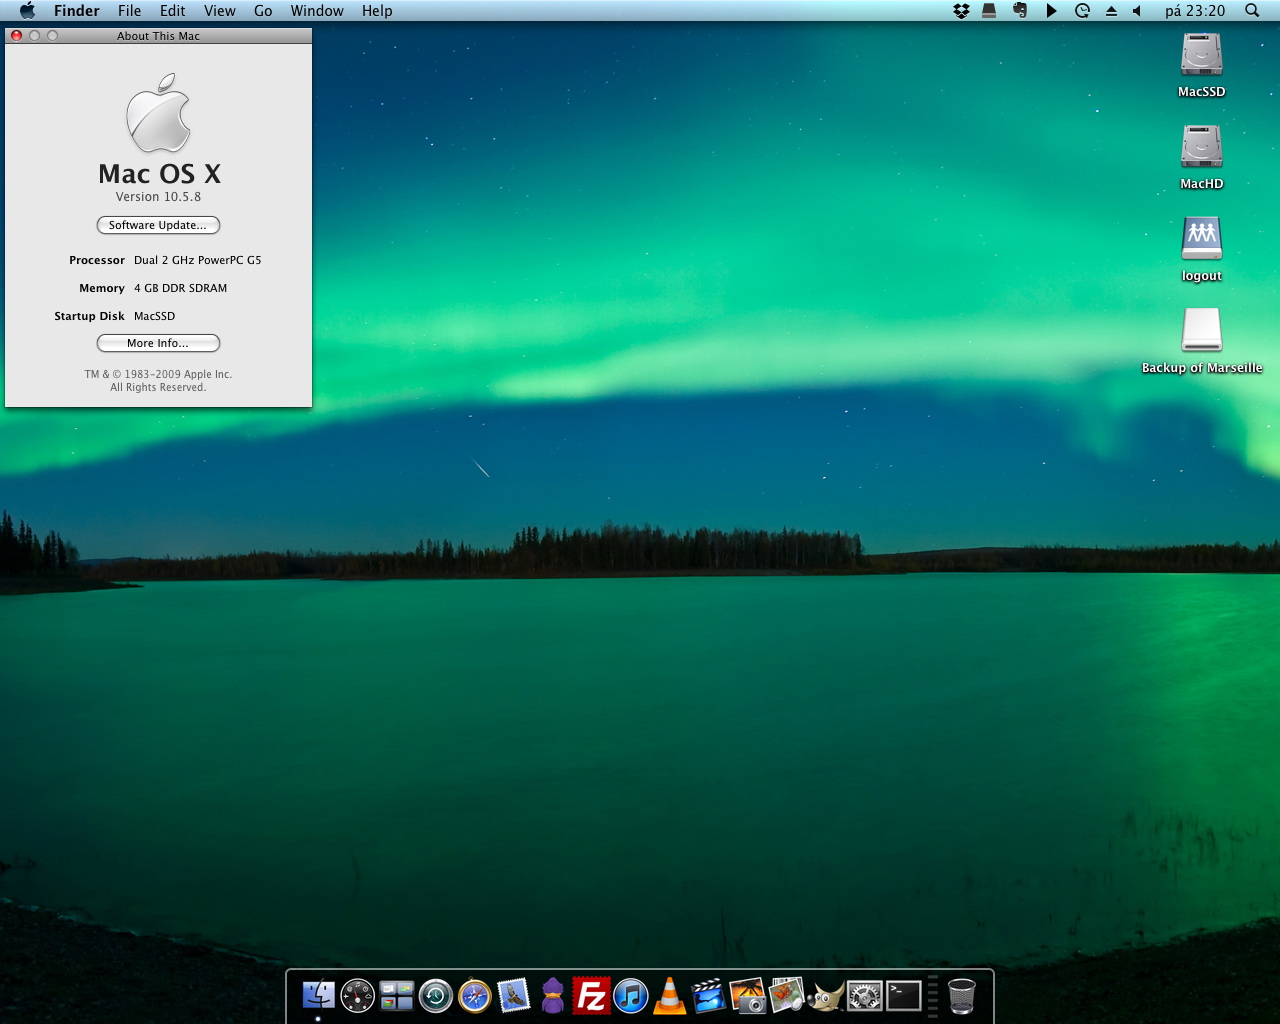Open iTunes from the dock
This screenshot has height=1024, width=1280.
pos(630,996)
